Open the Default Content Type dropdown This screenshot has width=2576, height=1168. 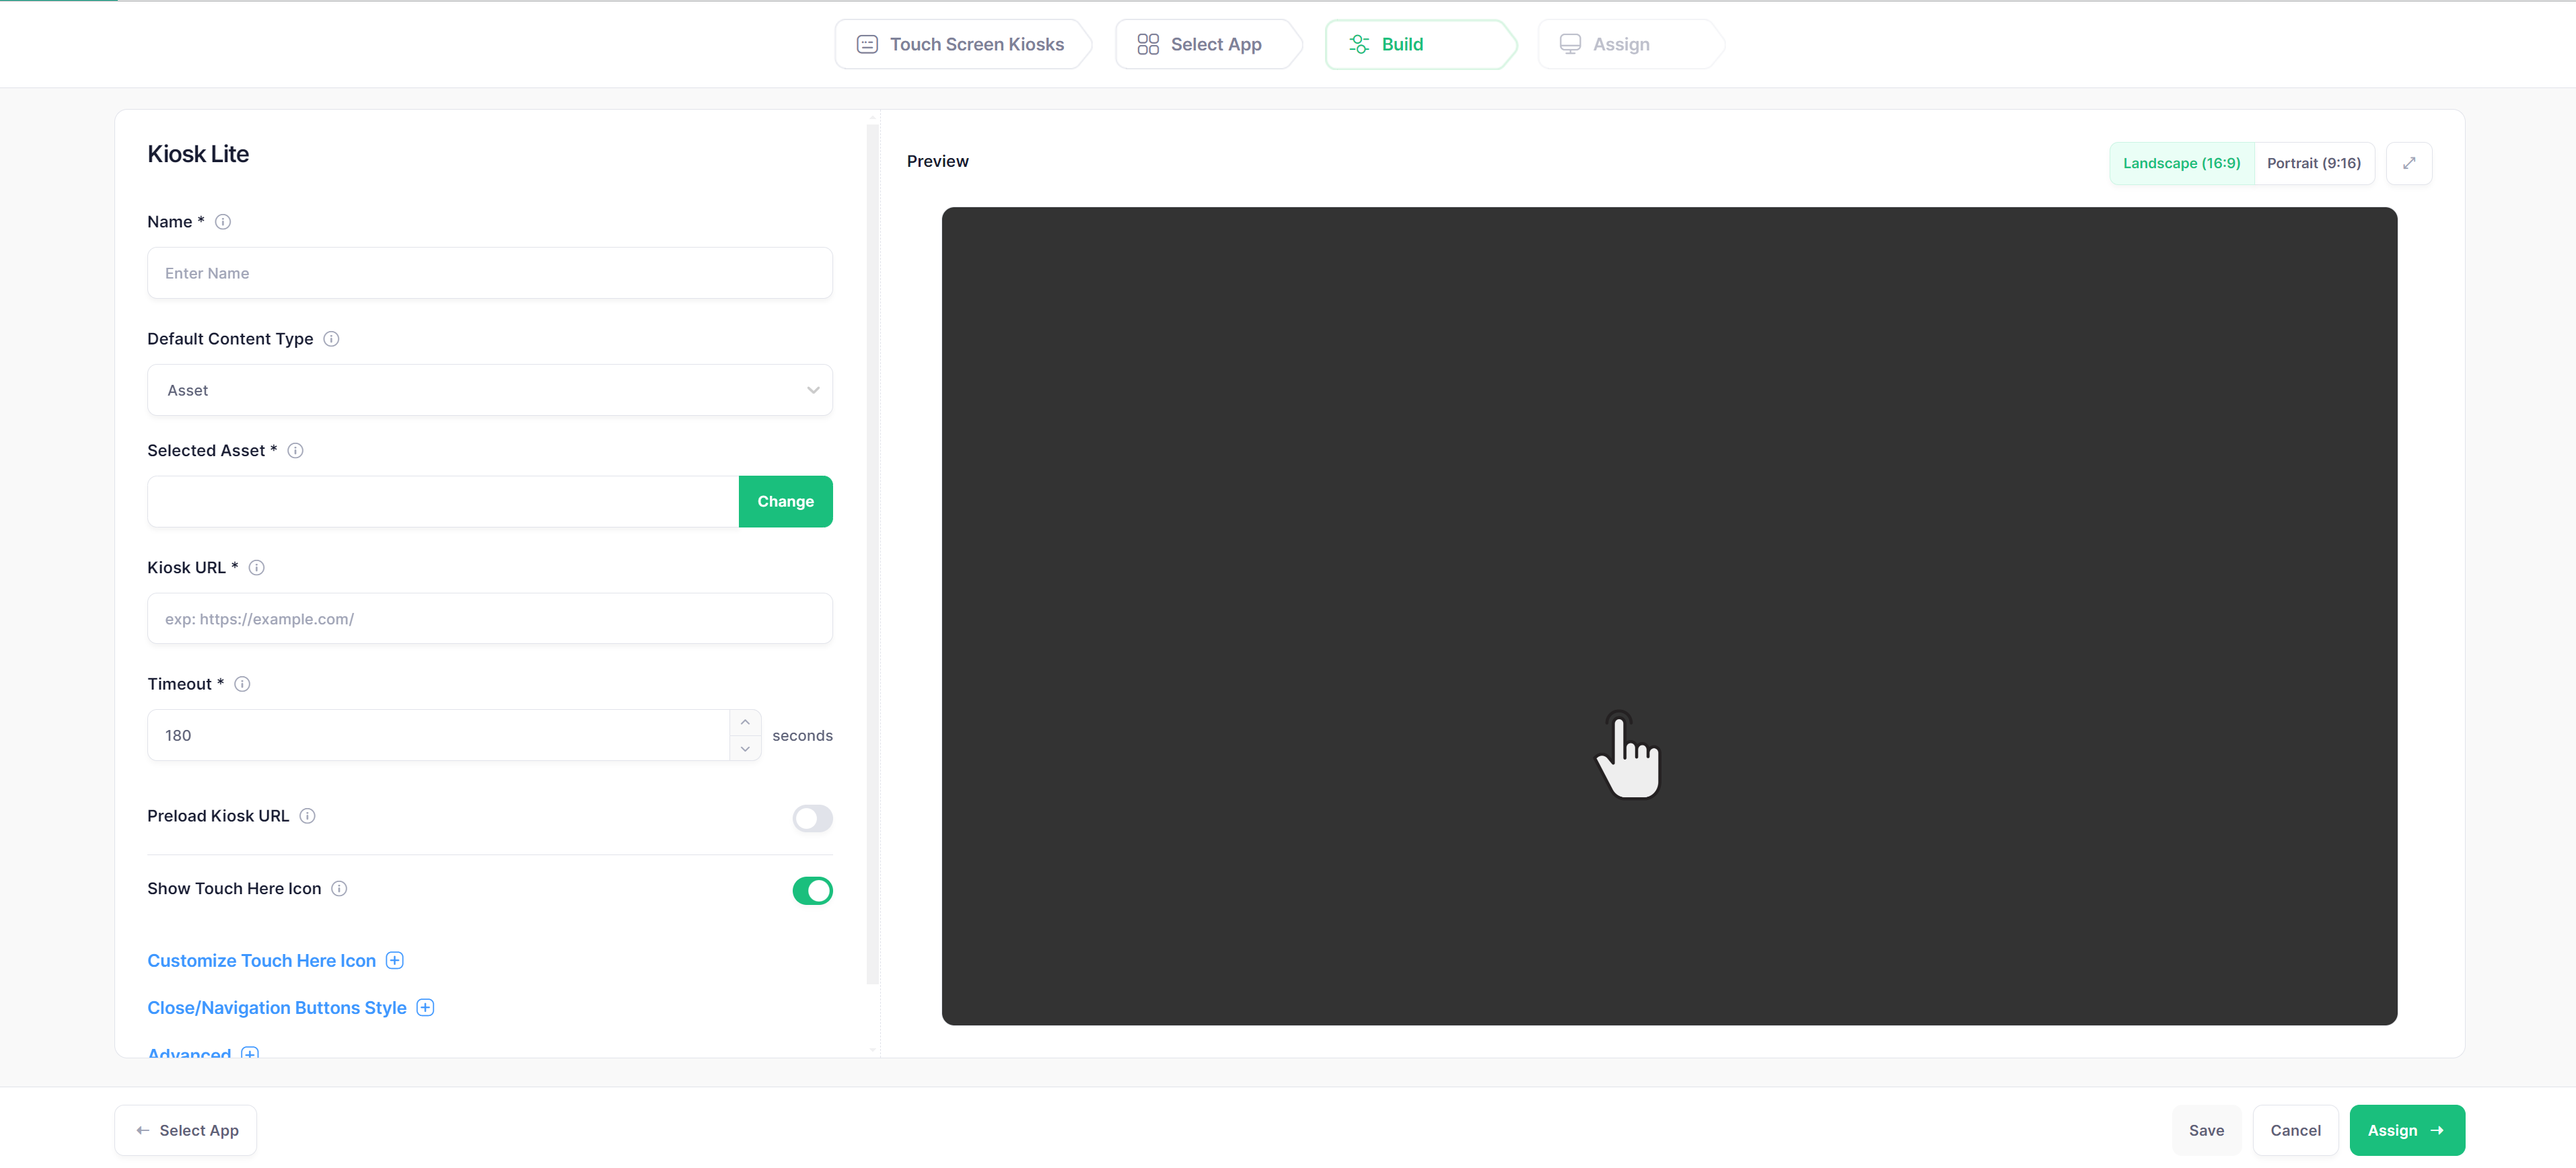pos(490,390)
